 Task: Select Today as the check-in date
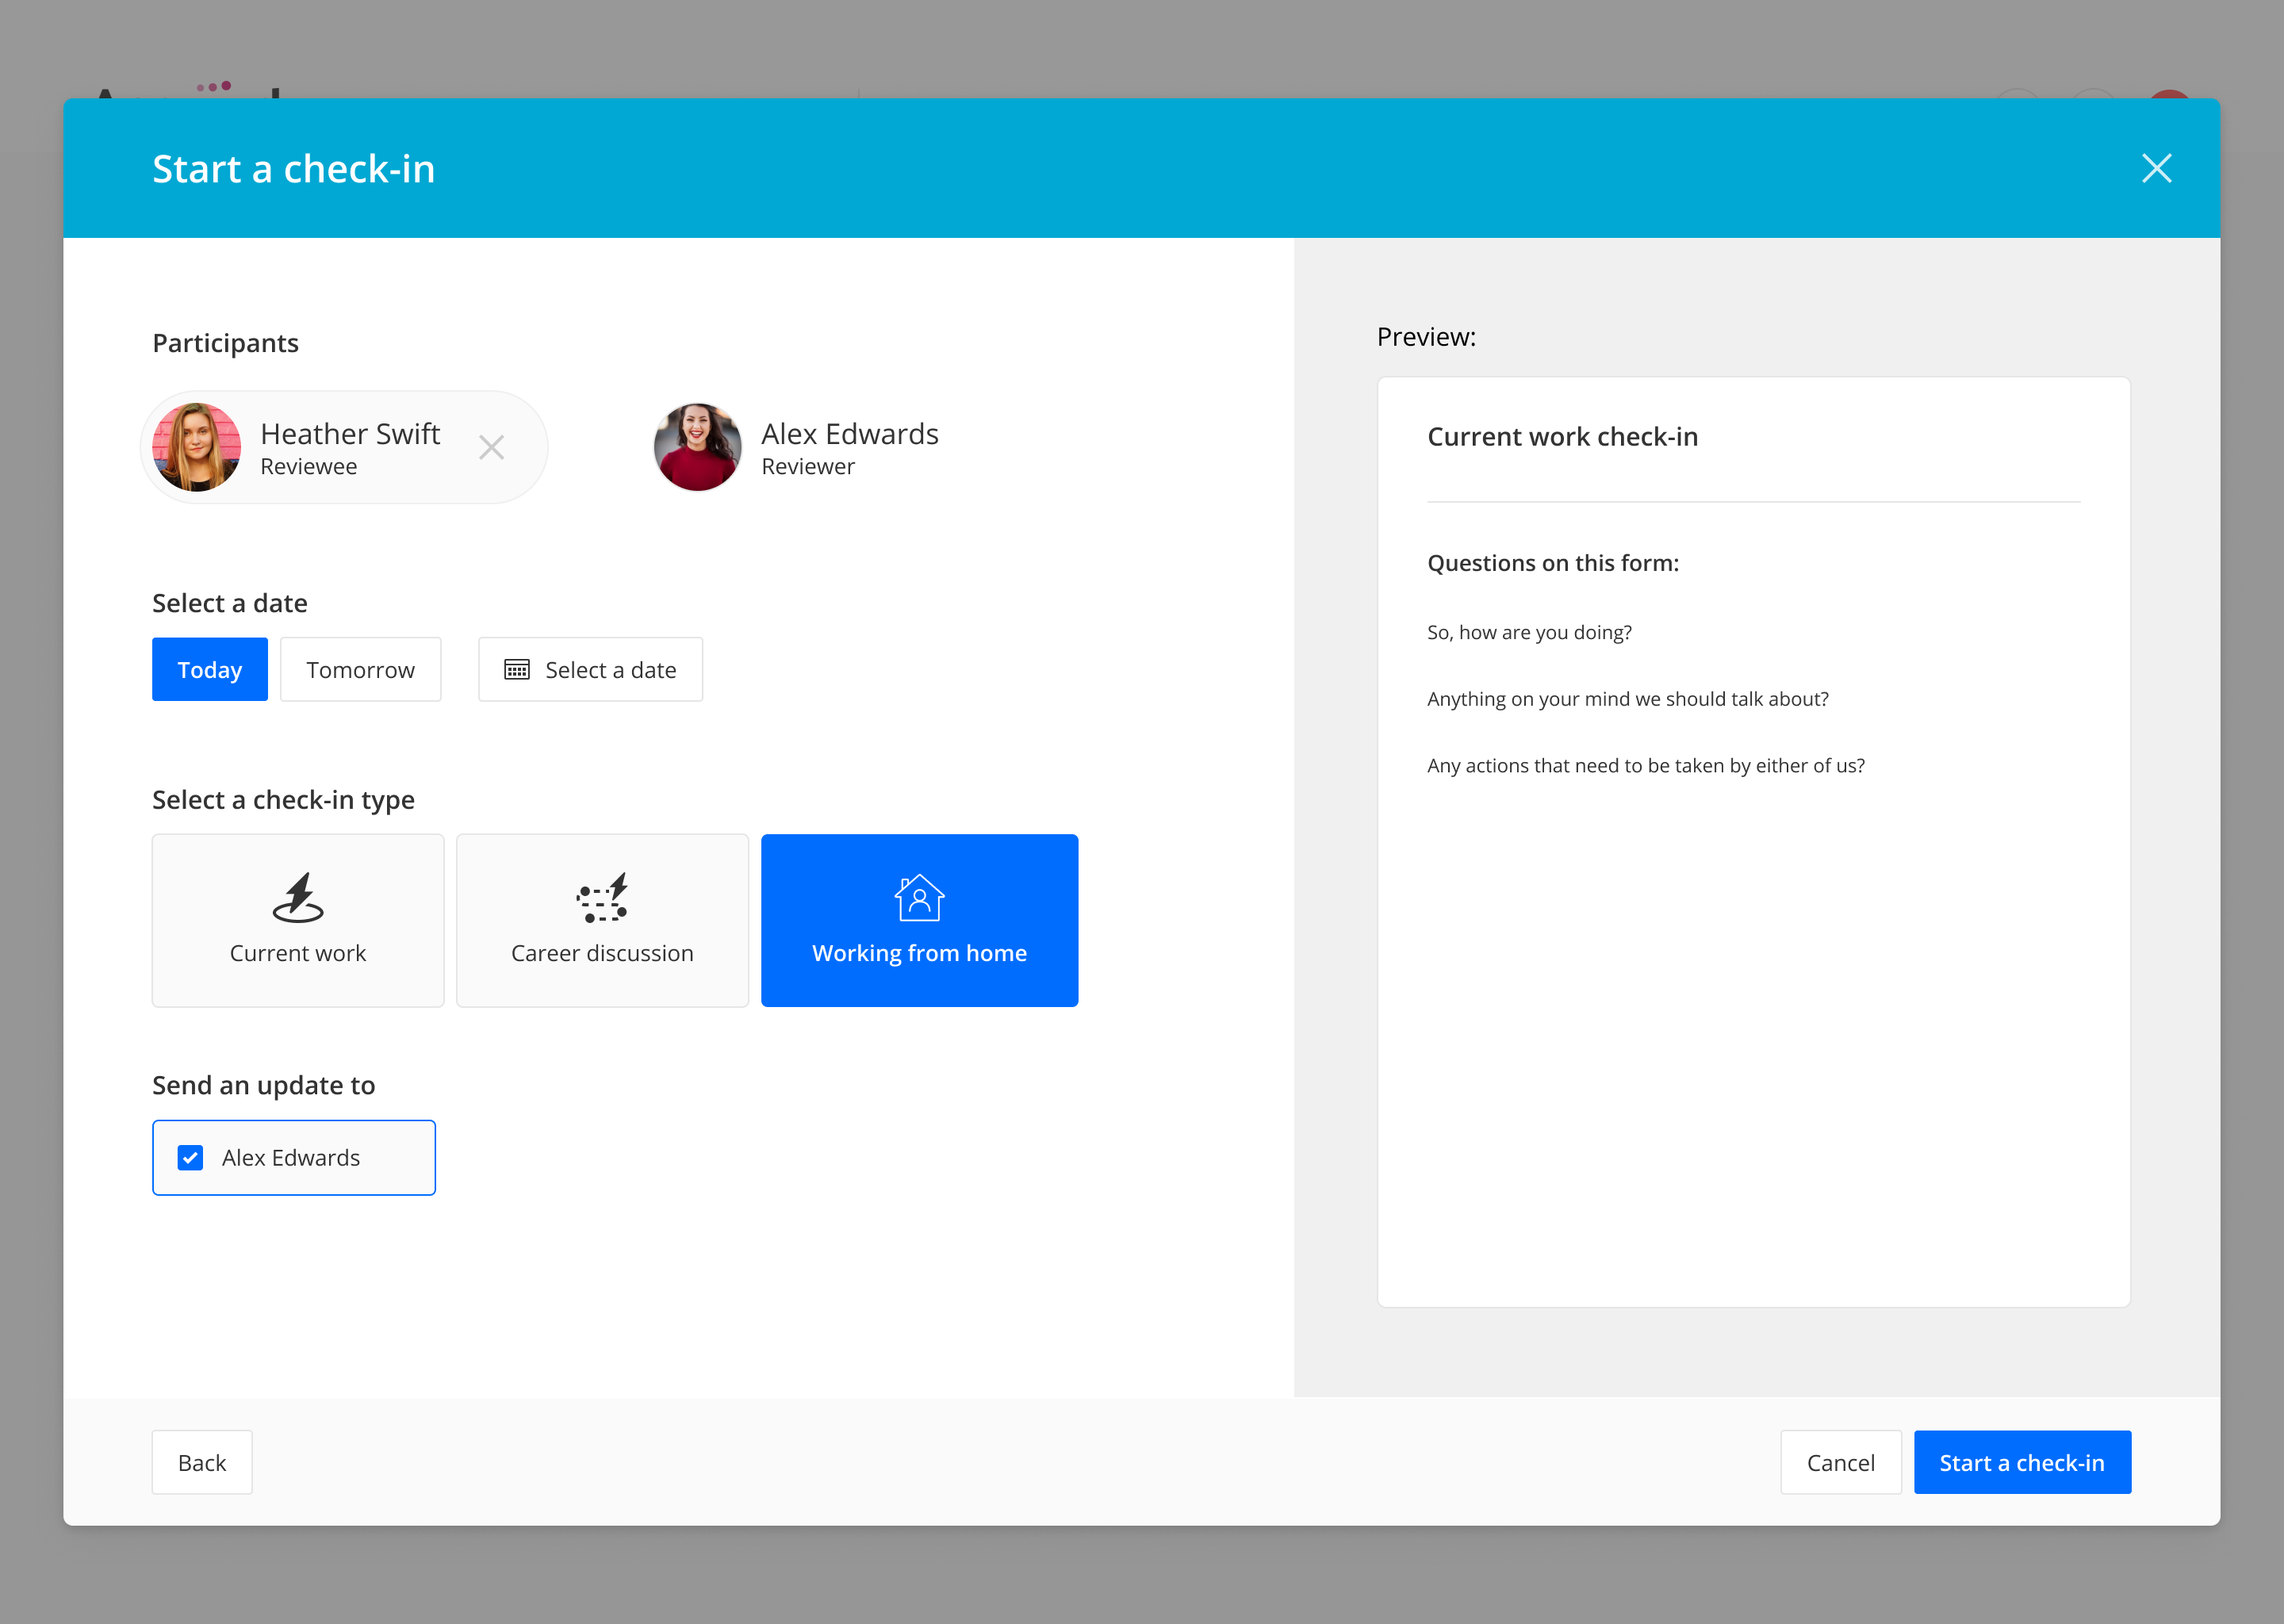(209, 669)
